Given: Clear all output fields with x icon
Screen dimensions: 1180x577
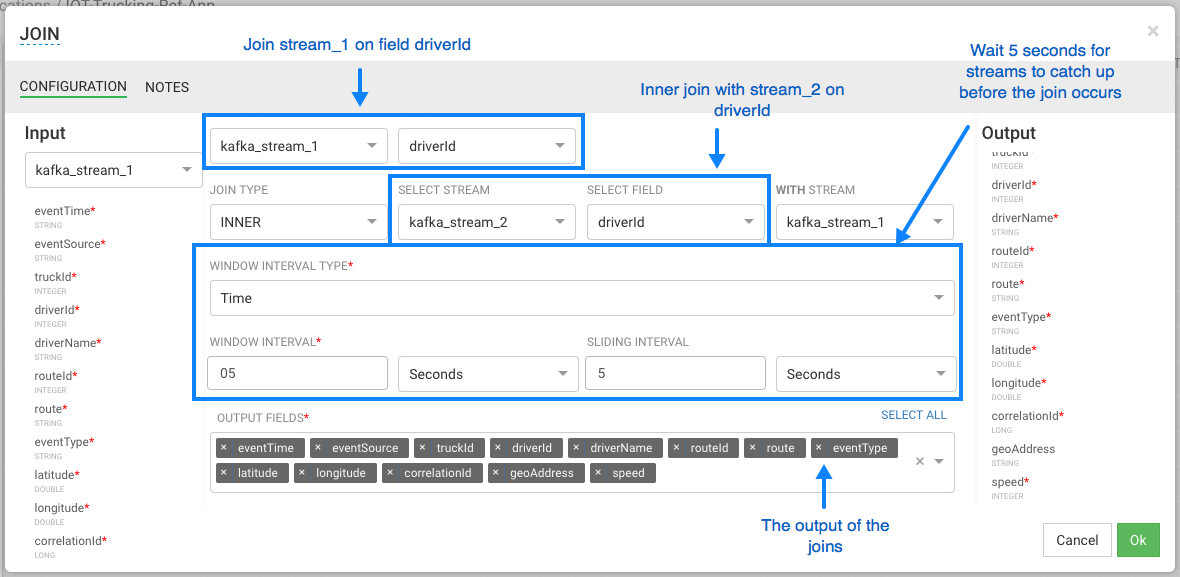Looking at the screenshot, I should point(919,461).
